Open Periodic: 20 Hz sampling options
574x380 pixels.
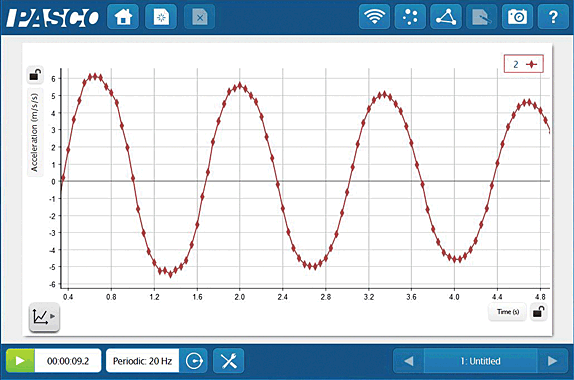[142, 361]
